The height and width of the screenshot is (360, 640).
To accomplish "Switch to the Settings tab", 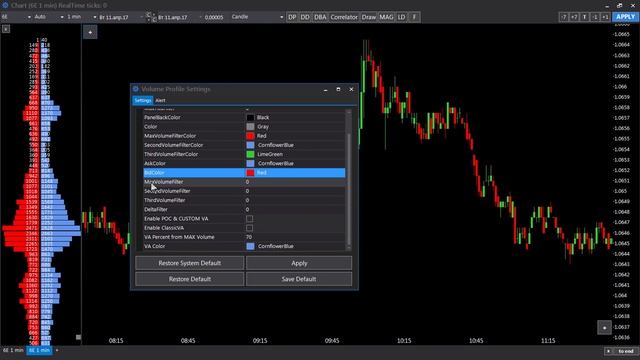I will click(143, 100).
